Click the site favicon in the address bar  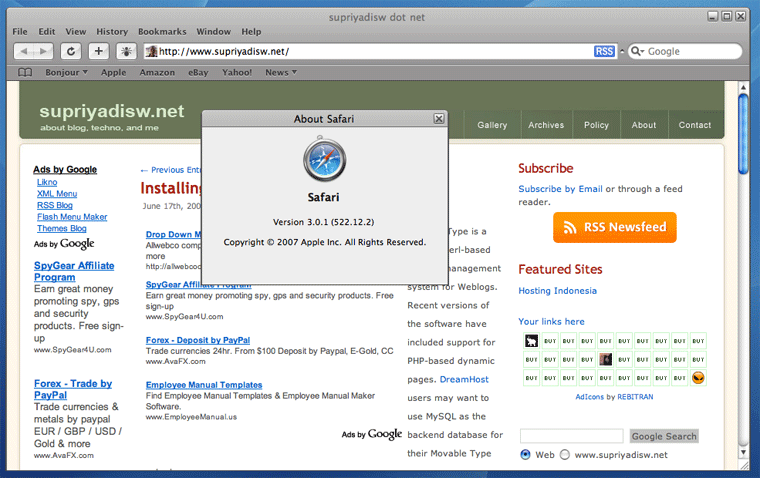tap(152, 51)
